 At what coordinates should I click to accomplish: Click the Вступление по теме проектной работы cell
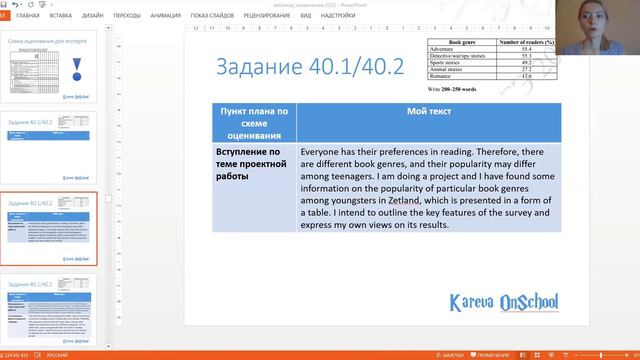click(x=254, y=188)
